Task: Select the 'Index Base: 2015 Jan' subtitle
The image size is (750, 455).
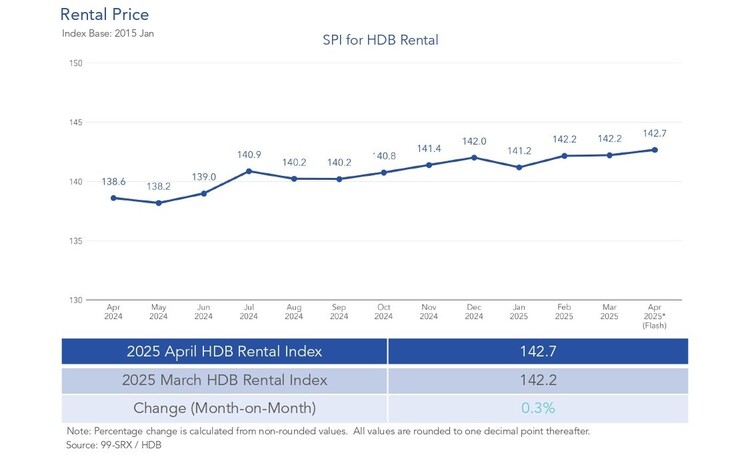Action: tap(108, 33)
